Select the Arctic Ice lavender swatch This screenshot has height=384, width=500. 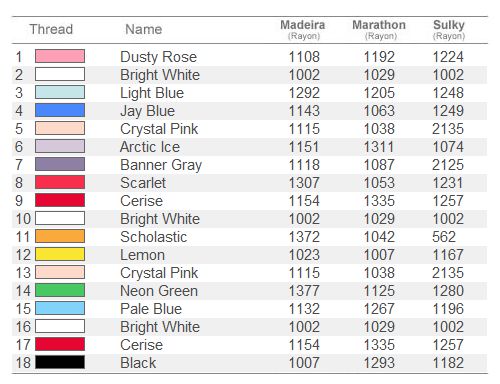60,146
